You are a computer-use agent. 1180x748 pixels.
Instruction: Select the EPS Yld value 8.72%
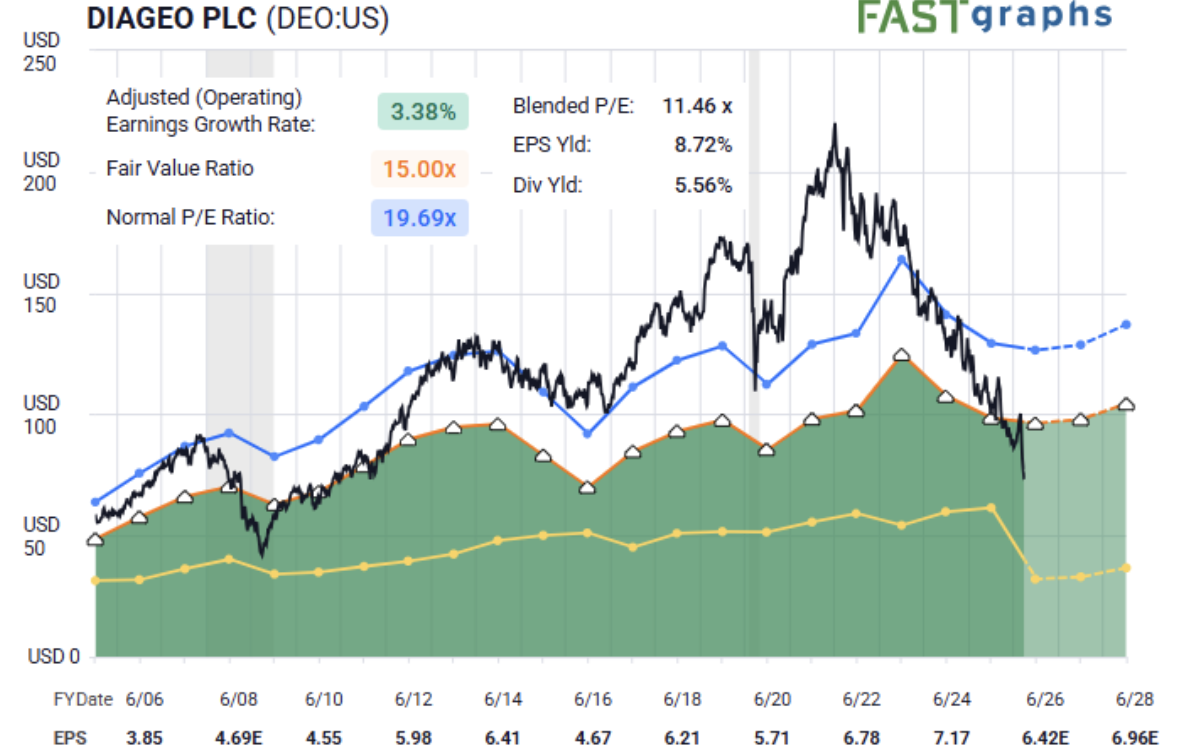(703, 144)
